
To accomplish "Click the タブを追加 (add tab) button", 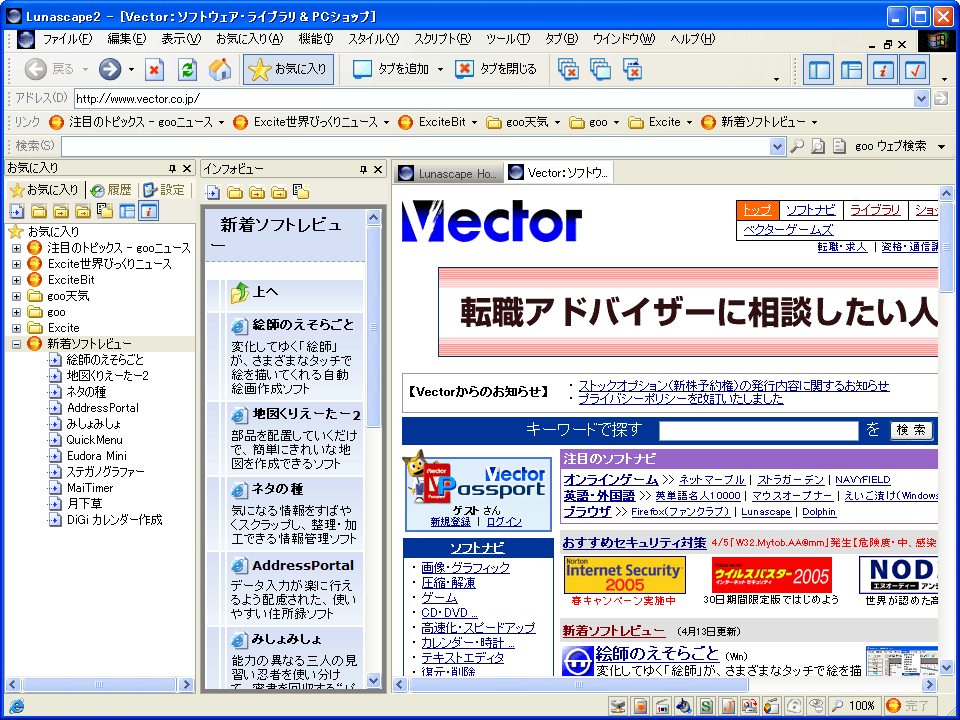I will pos(392,69).
